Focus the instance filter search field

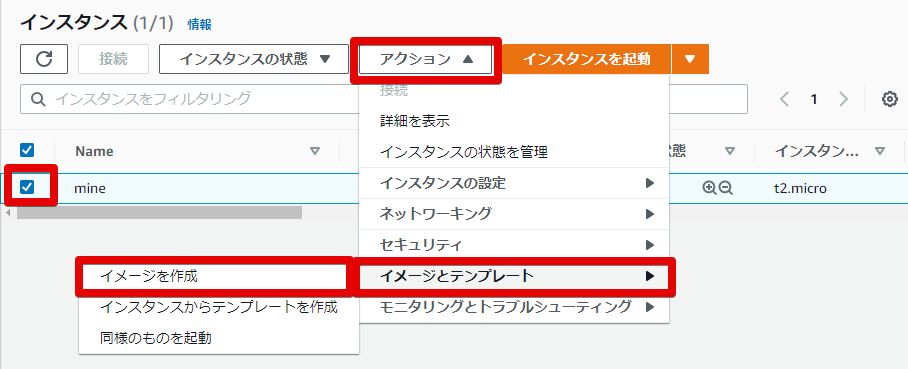coord(189,99)
